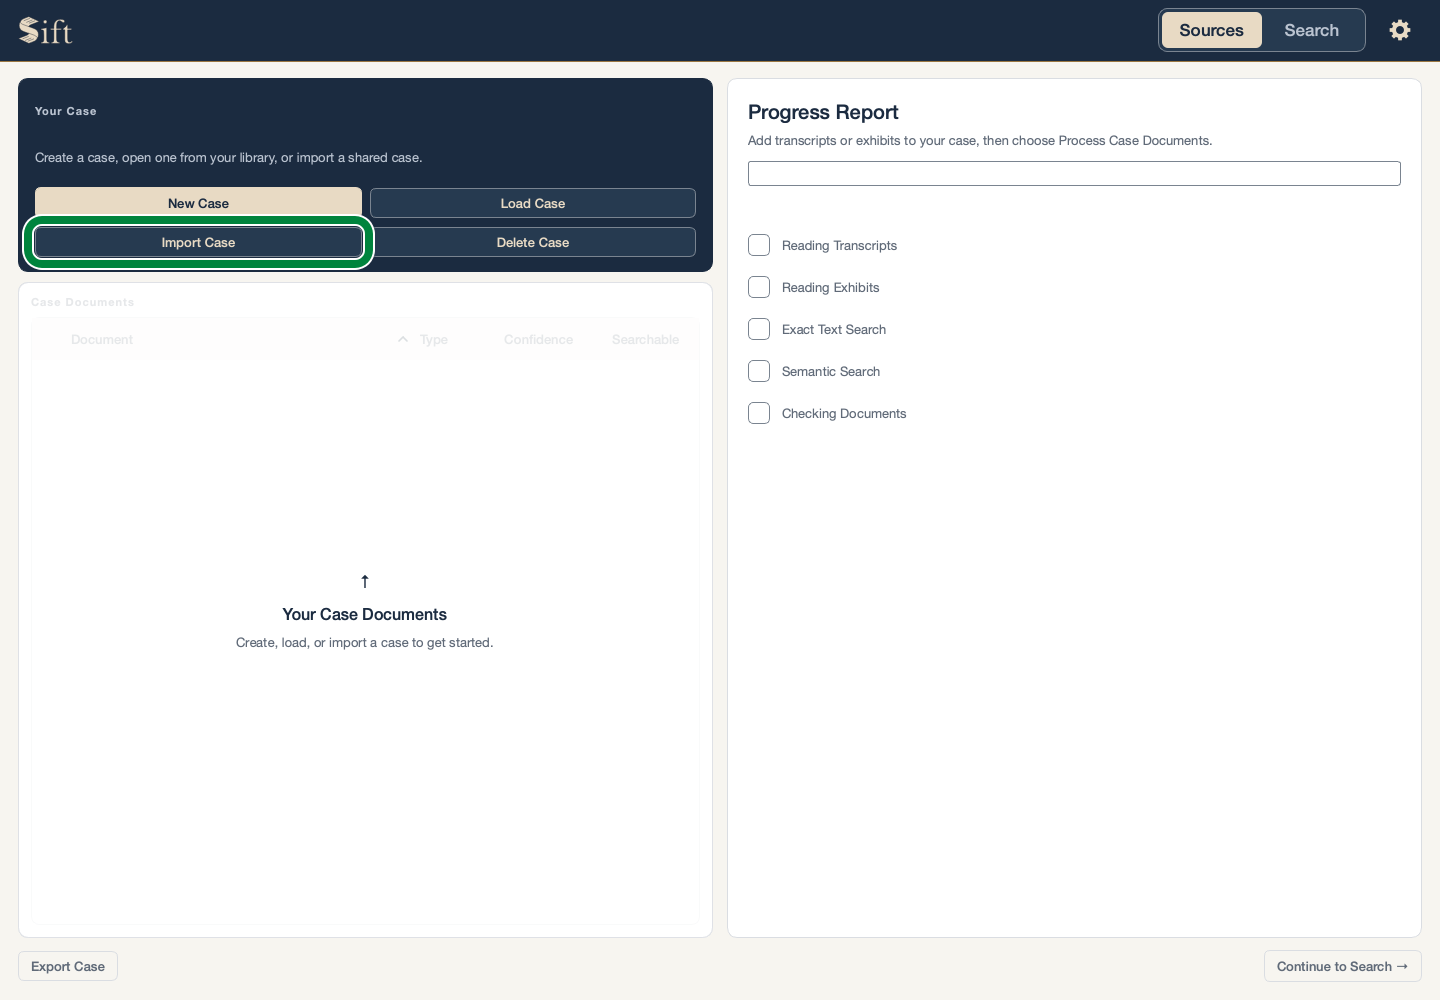Click the Progress Report heading
This screenshot has width=1440, height=1000.
tap(823, 112)
